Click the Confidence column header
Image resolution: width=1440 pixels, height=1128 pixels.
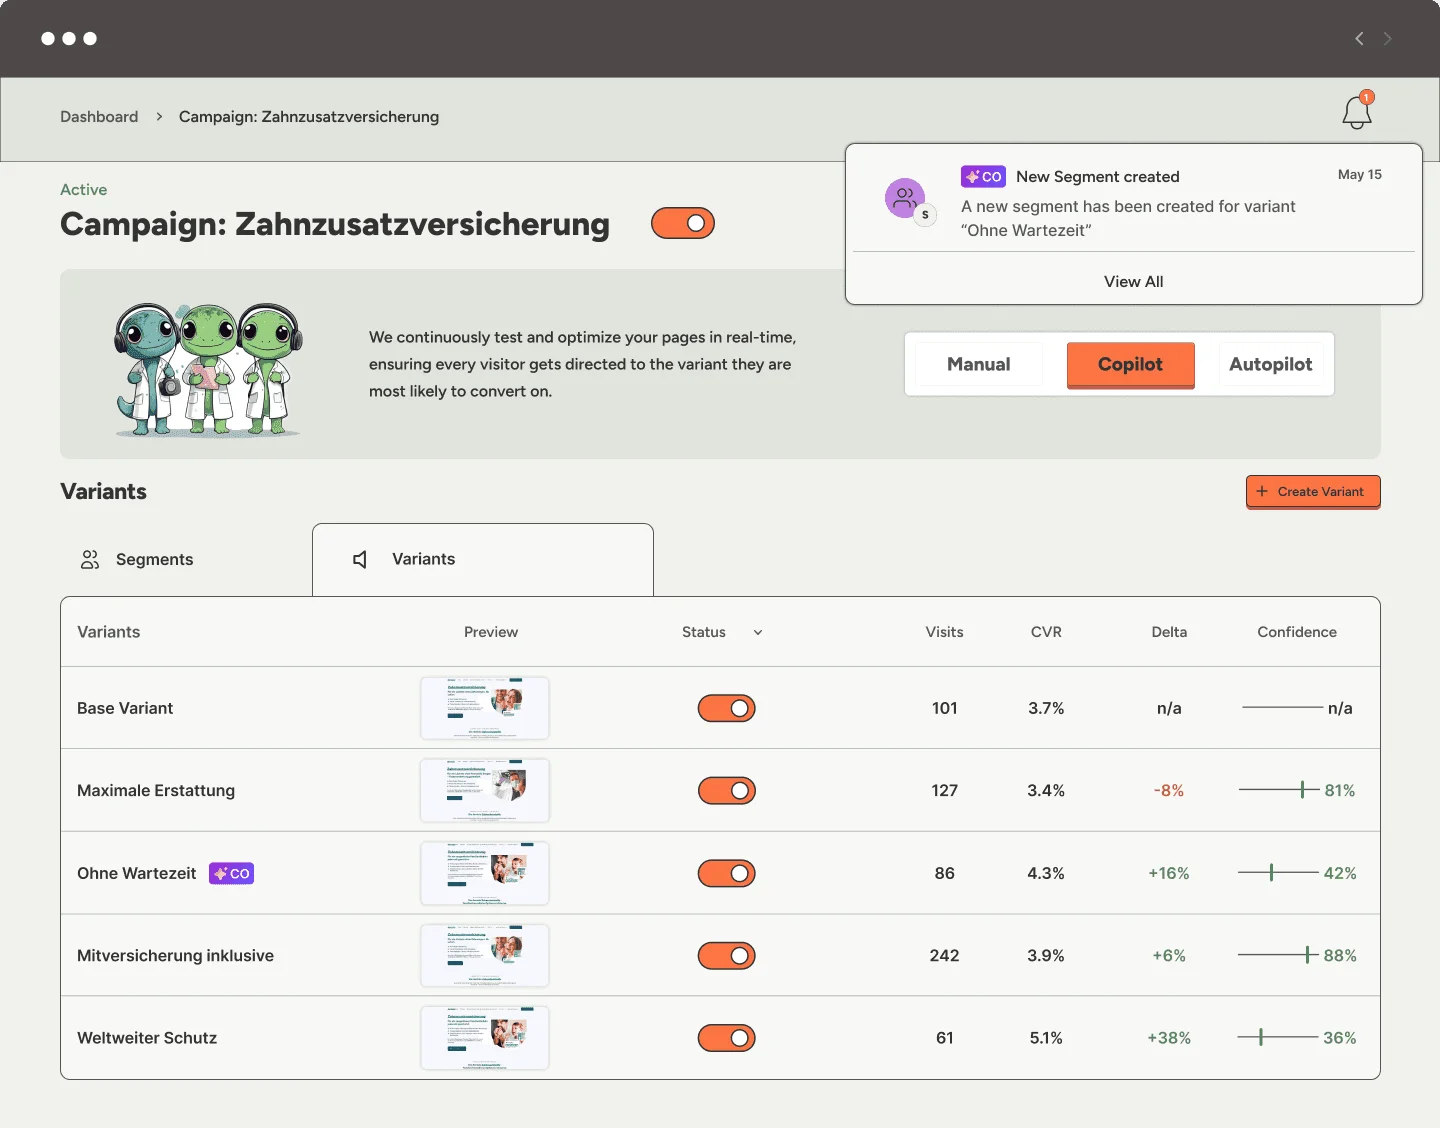(x=1297, y=632)
